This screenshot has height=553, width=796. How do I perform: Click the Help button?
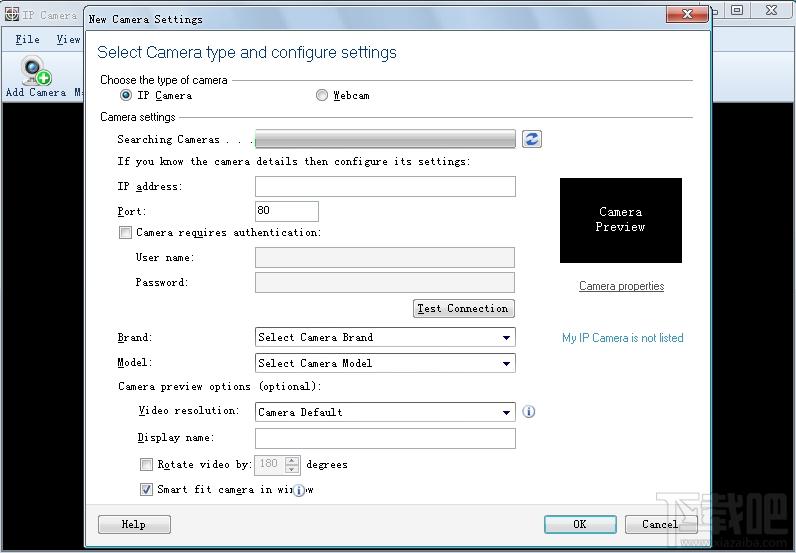pos(134,524)
